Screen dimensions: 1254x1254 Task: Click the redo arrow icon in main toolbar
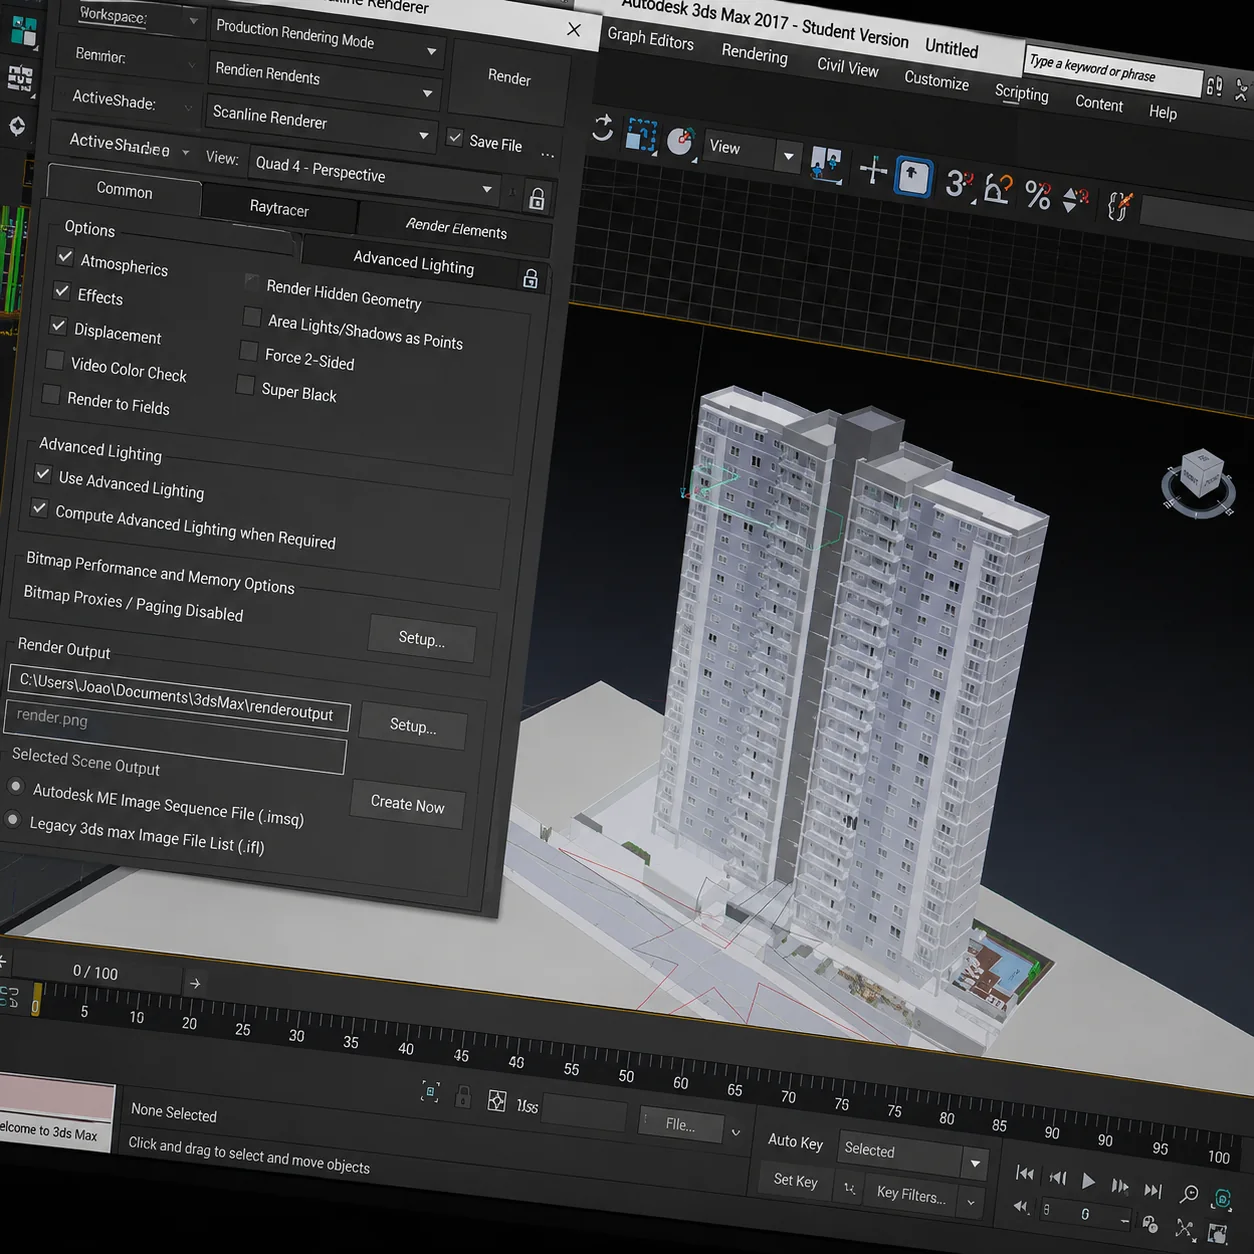coord(602,128)
